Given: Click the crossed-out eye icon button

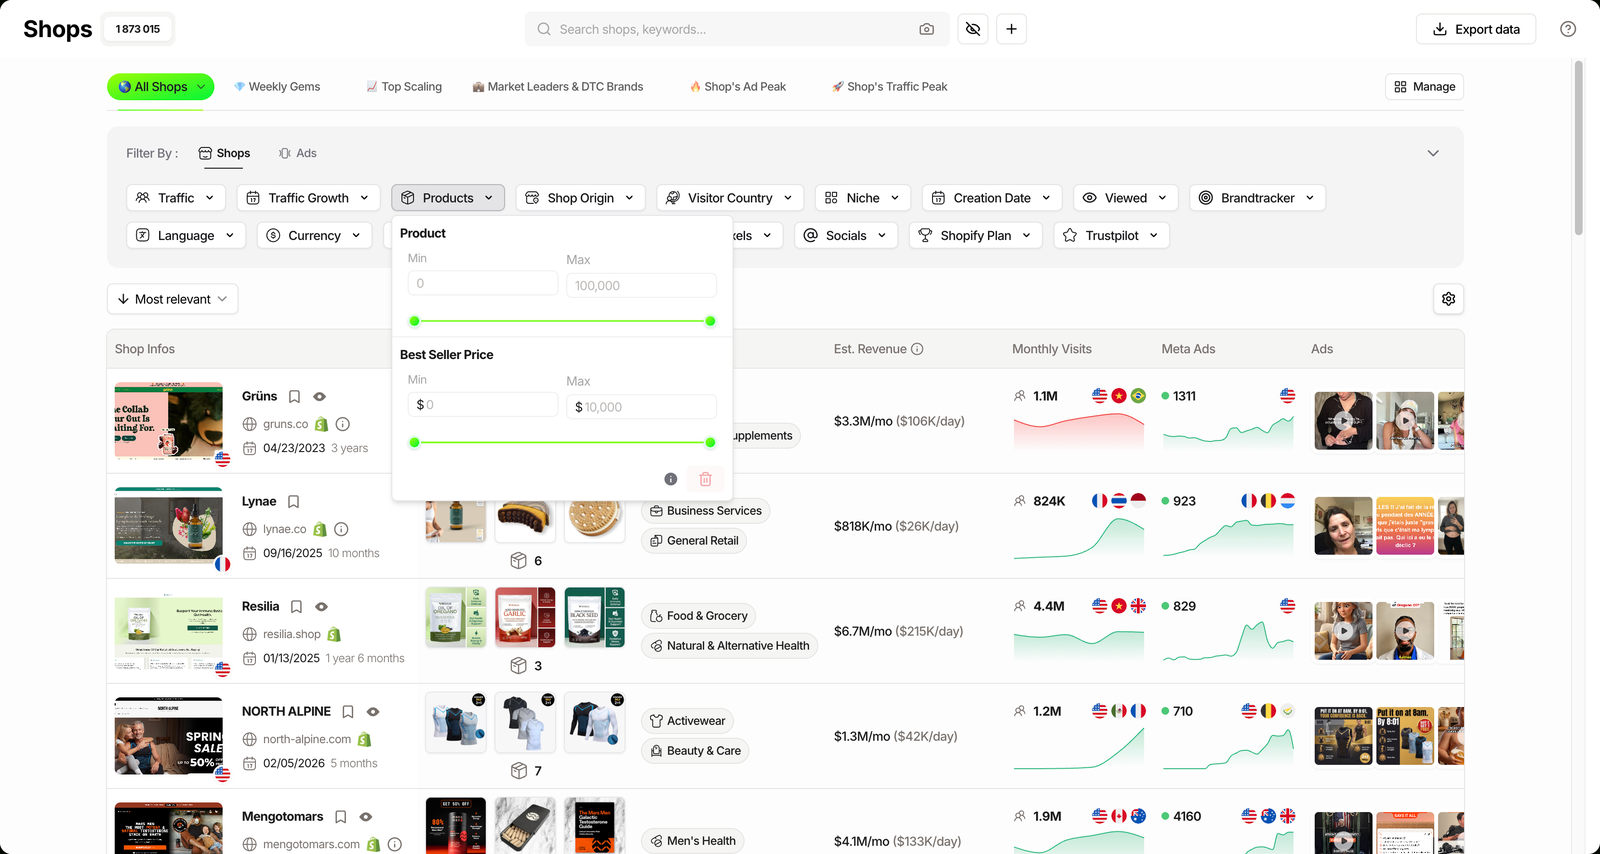Looking at the screenshot, I should pyautogui.click(x=973, y=29).
